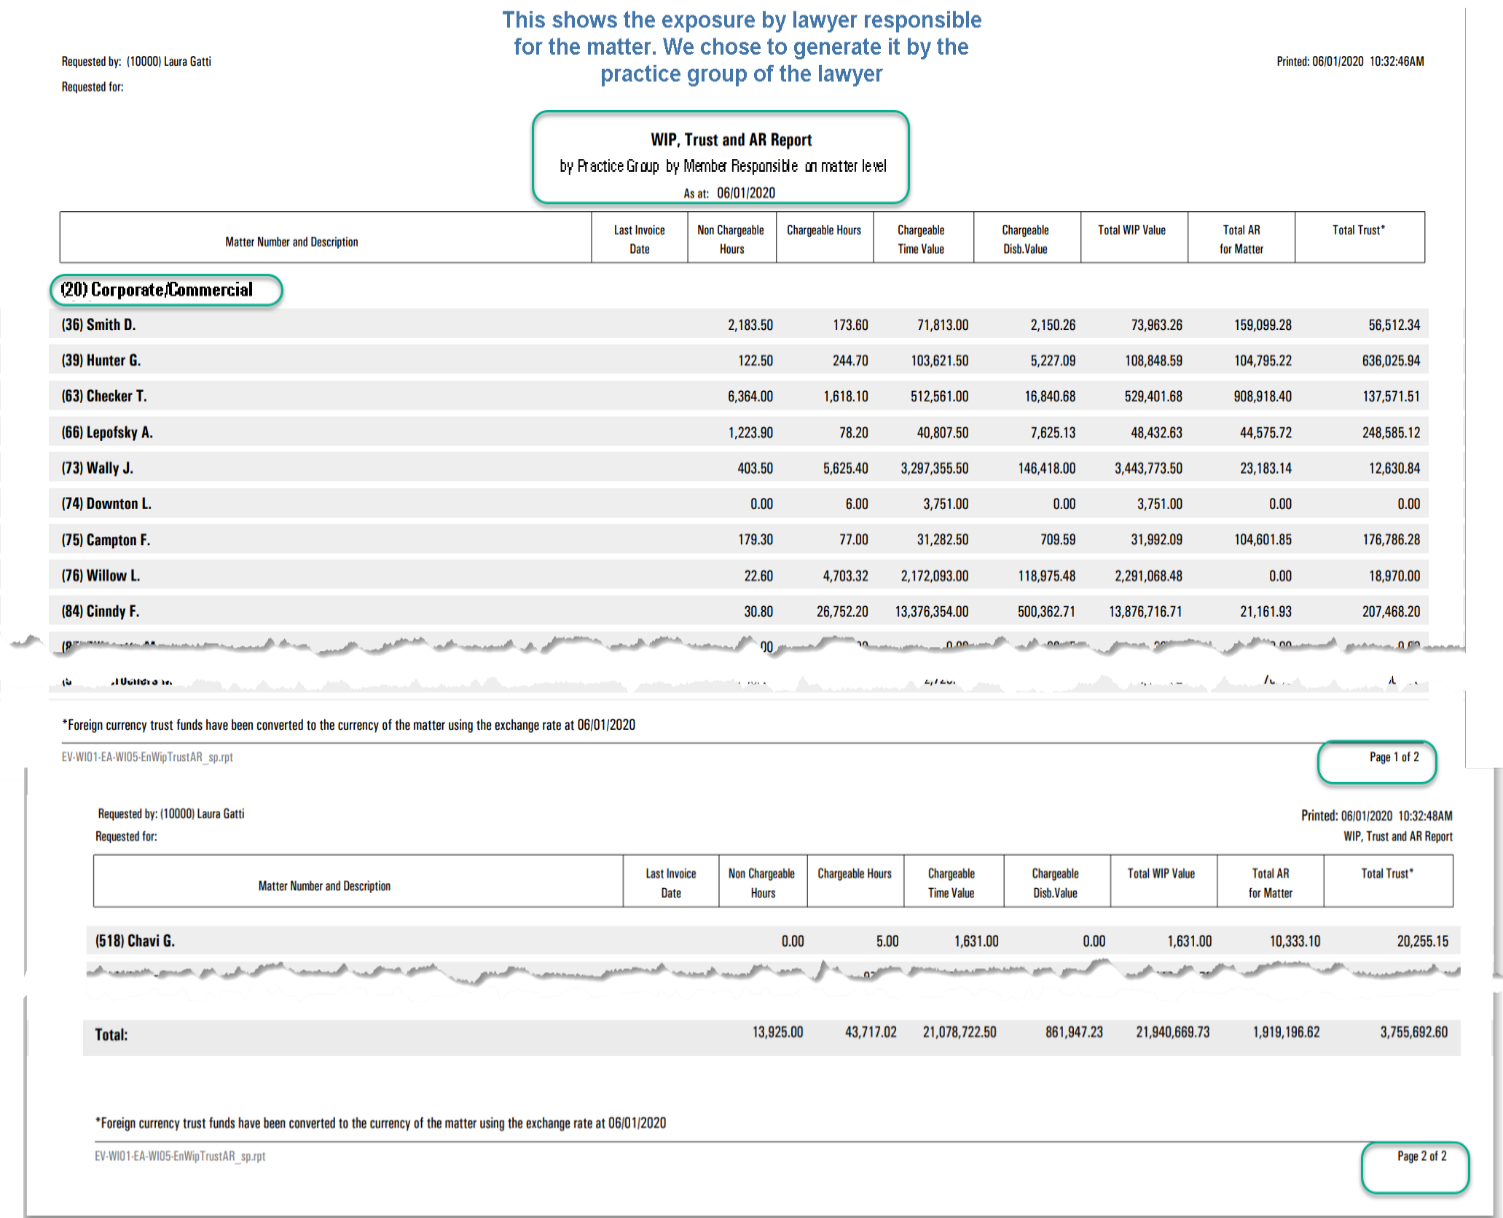Viewport: 1503px width, 1218px height.
Task: Select the total trust amount 3,755,692.60
Action: pyautogui.click(x=1414, y=1032)
